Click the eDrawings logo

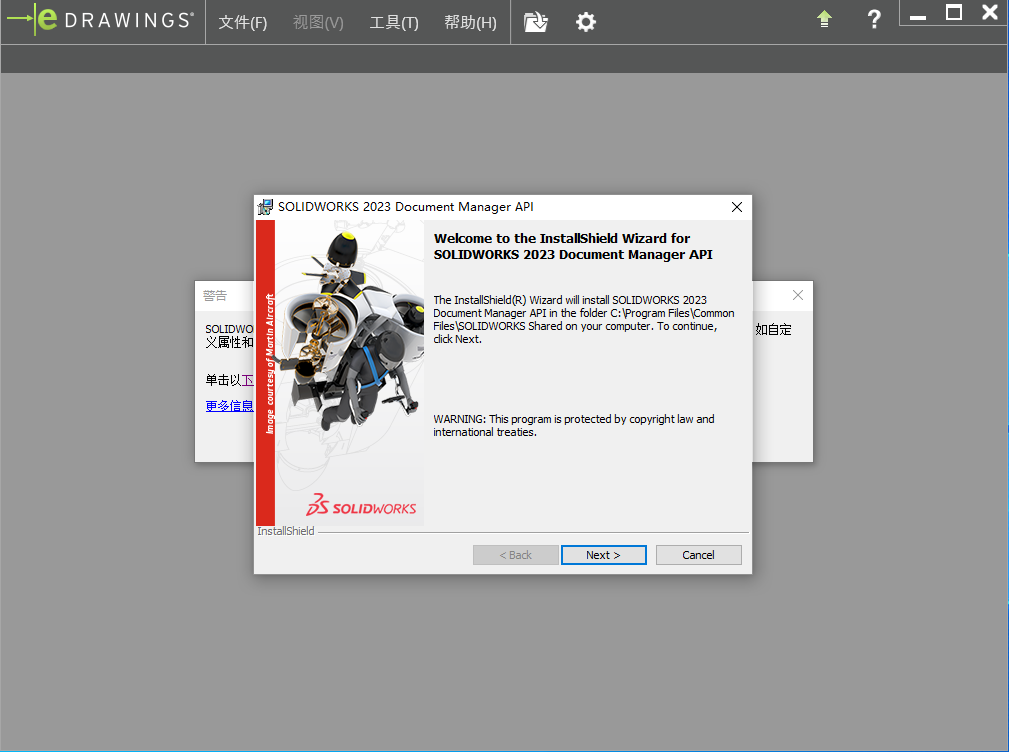[100, 19]
